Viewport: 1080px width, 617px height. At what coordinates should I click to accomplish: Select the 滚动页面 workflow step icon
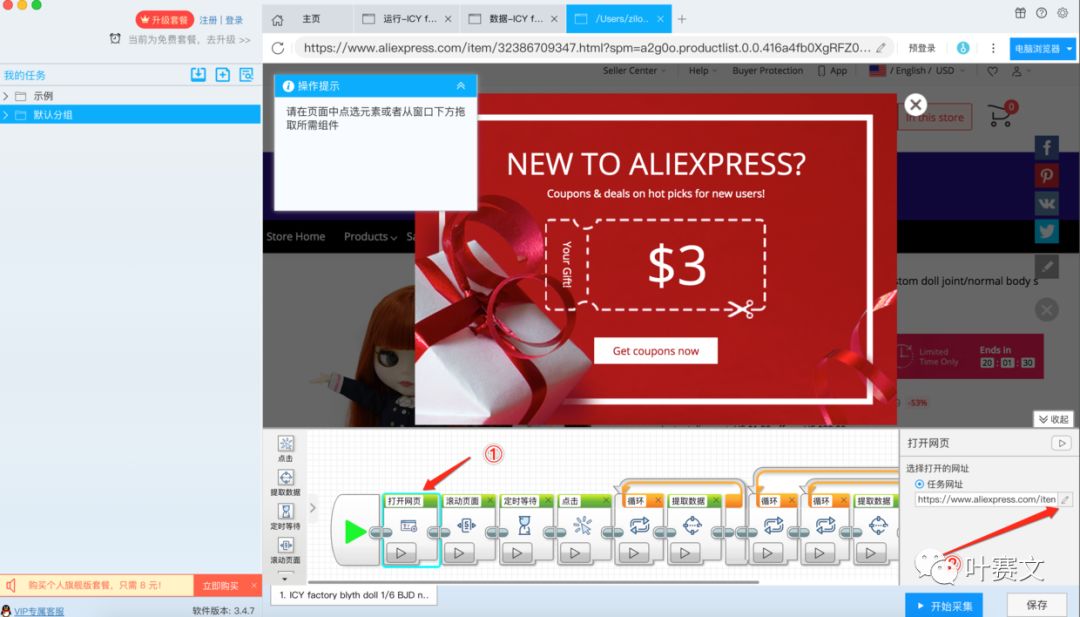click(466, 525)
